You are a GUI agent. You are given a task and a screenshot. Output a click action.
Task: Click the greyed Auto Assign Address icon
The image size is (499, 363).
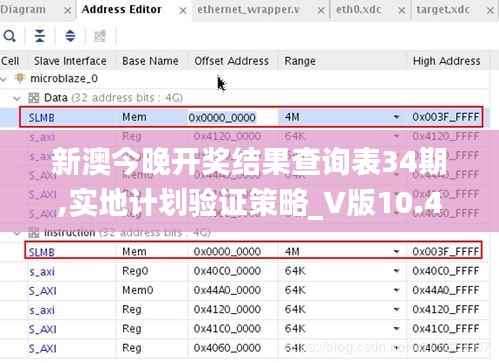tap(100, 36)
